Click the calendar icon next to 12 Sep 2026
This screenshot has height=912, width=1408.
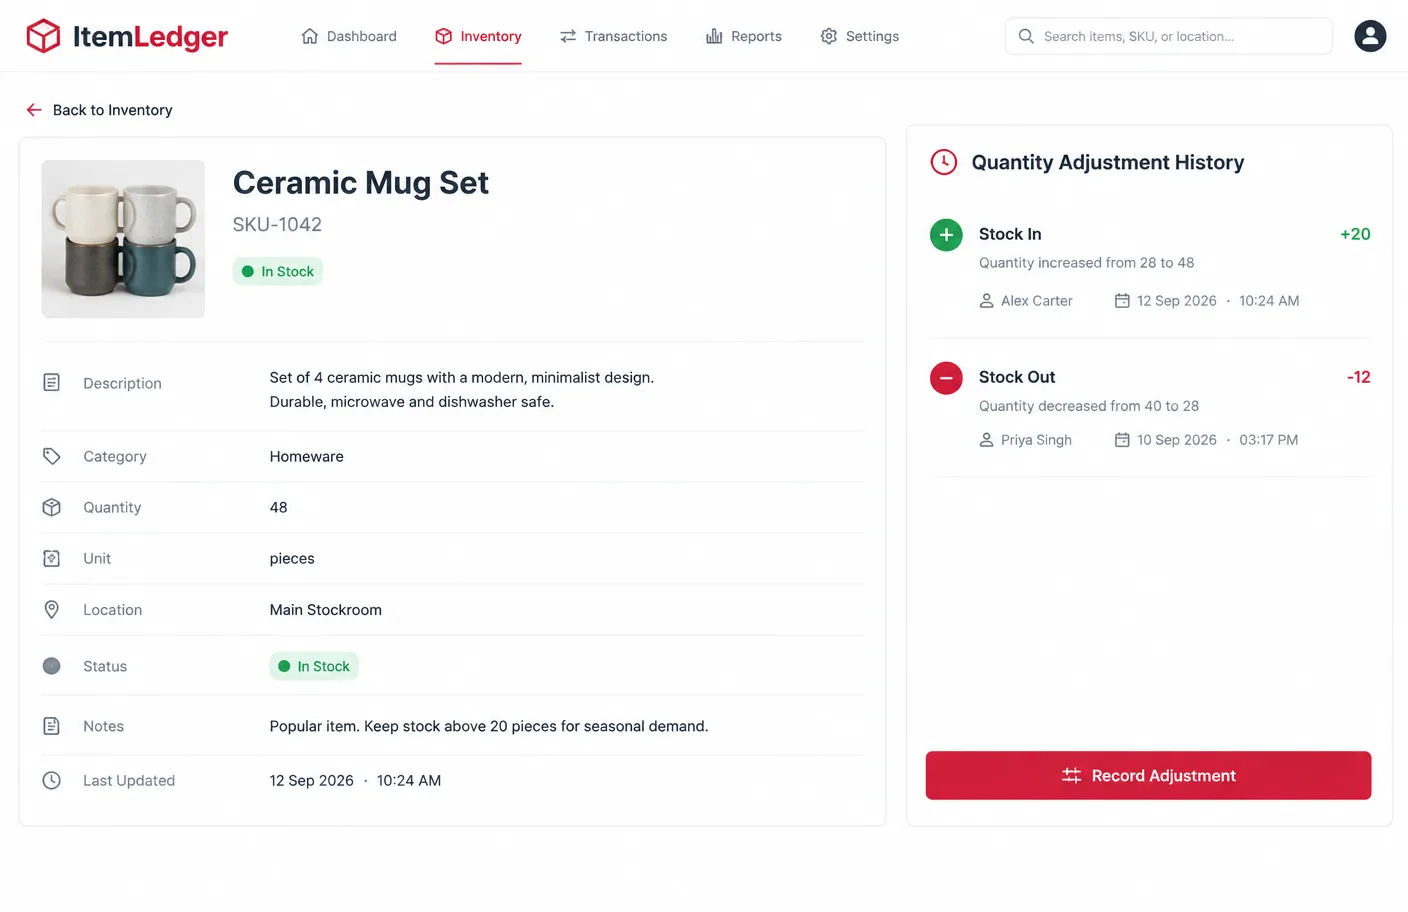click(x=1122, y=301)
